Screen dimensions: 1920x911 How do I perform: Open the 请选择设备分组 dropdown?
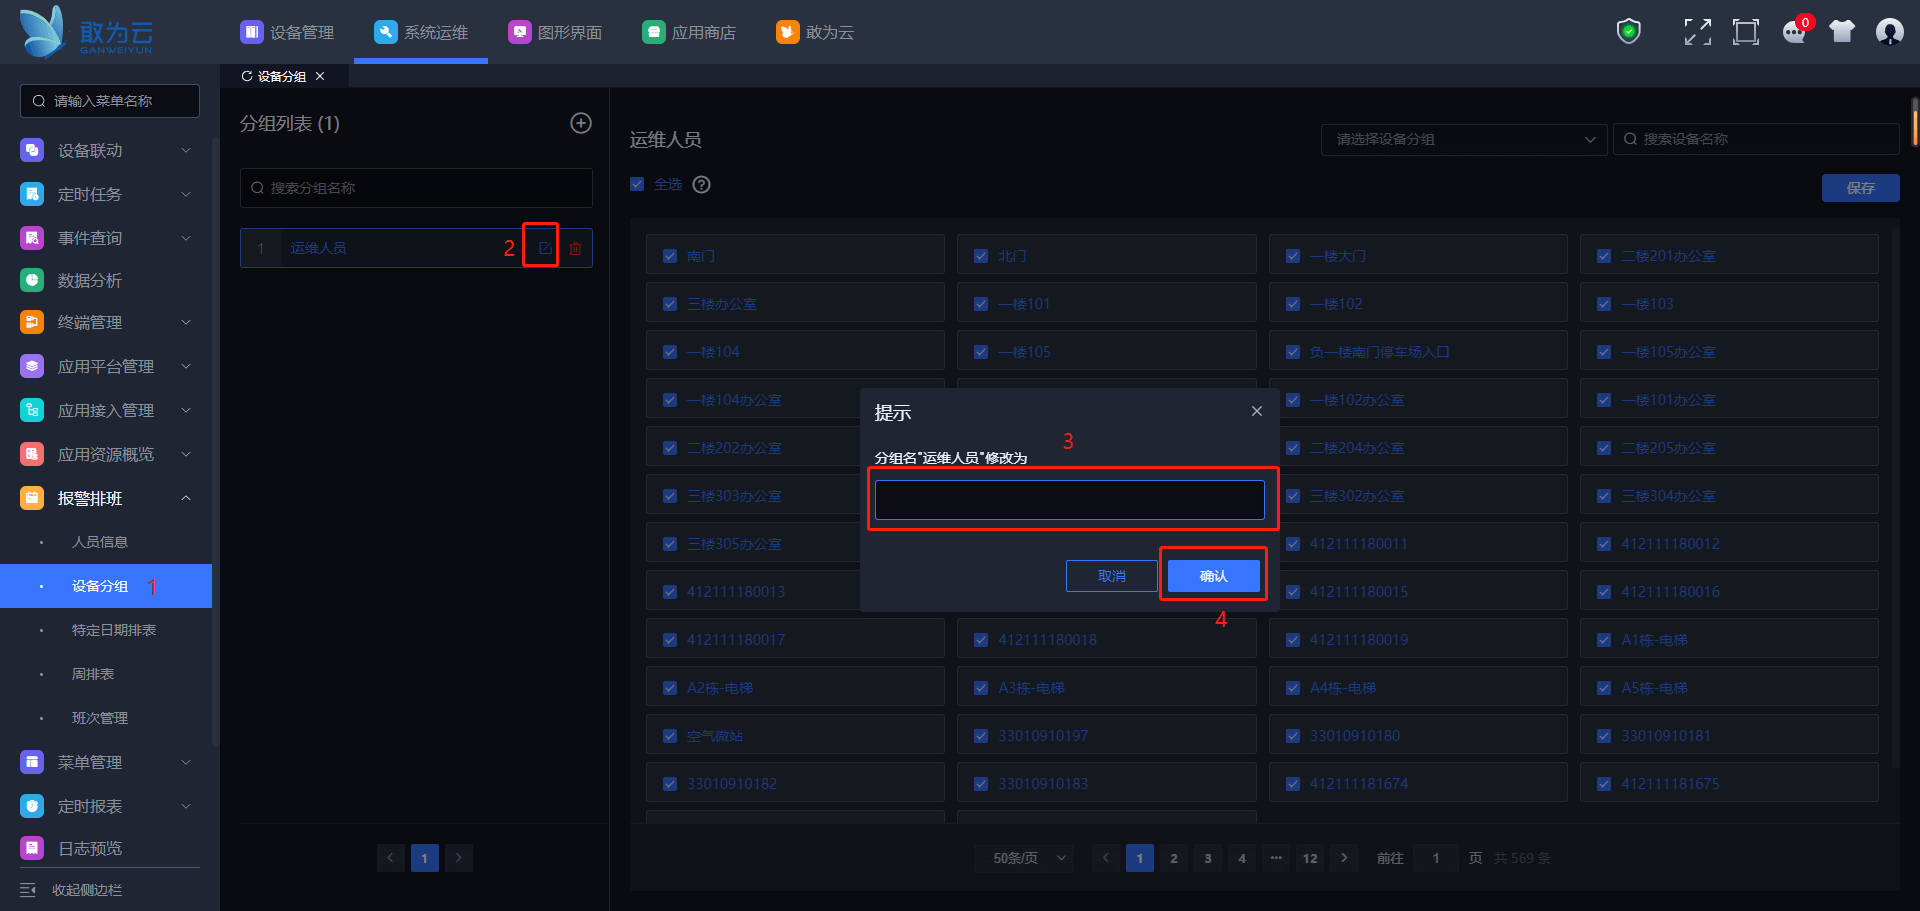pyautogui.click(x=1463, y=139)
